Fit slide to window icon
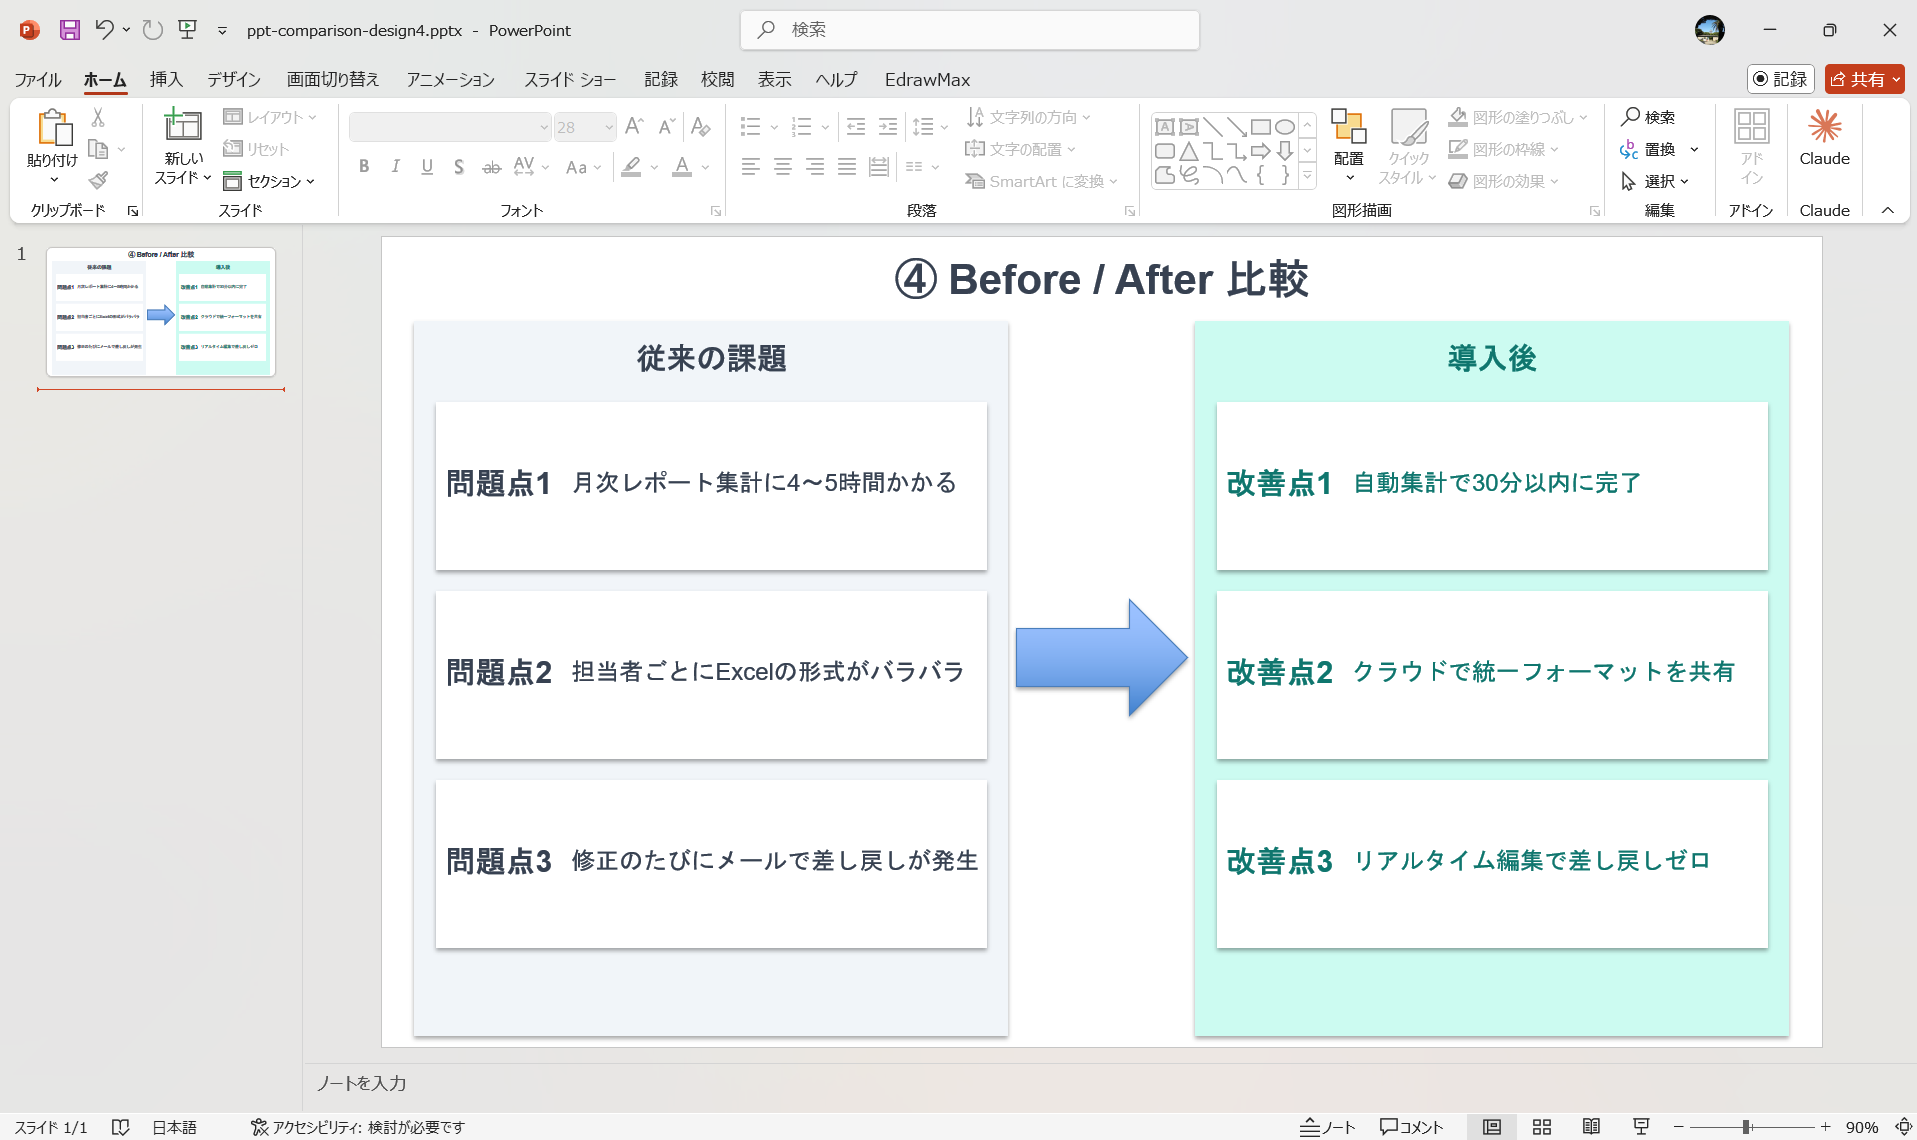Viewport: 1917px width, 1140px height. coord(1904,1127)
